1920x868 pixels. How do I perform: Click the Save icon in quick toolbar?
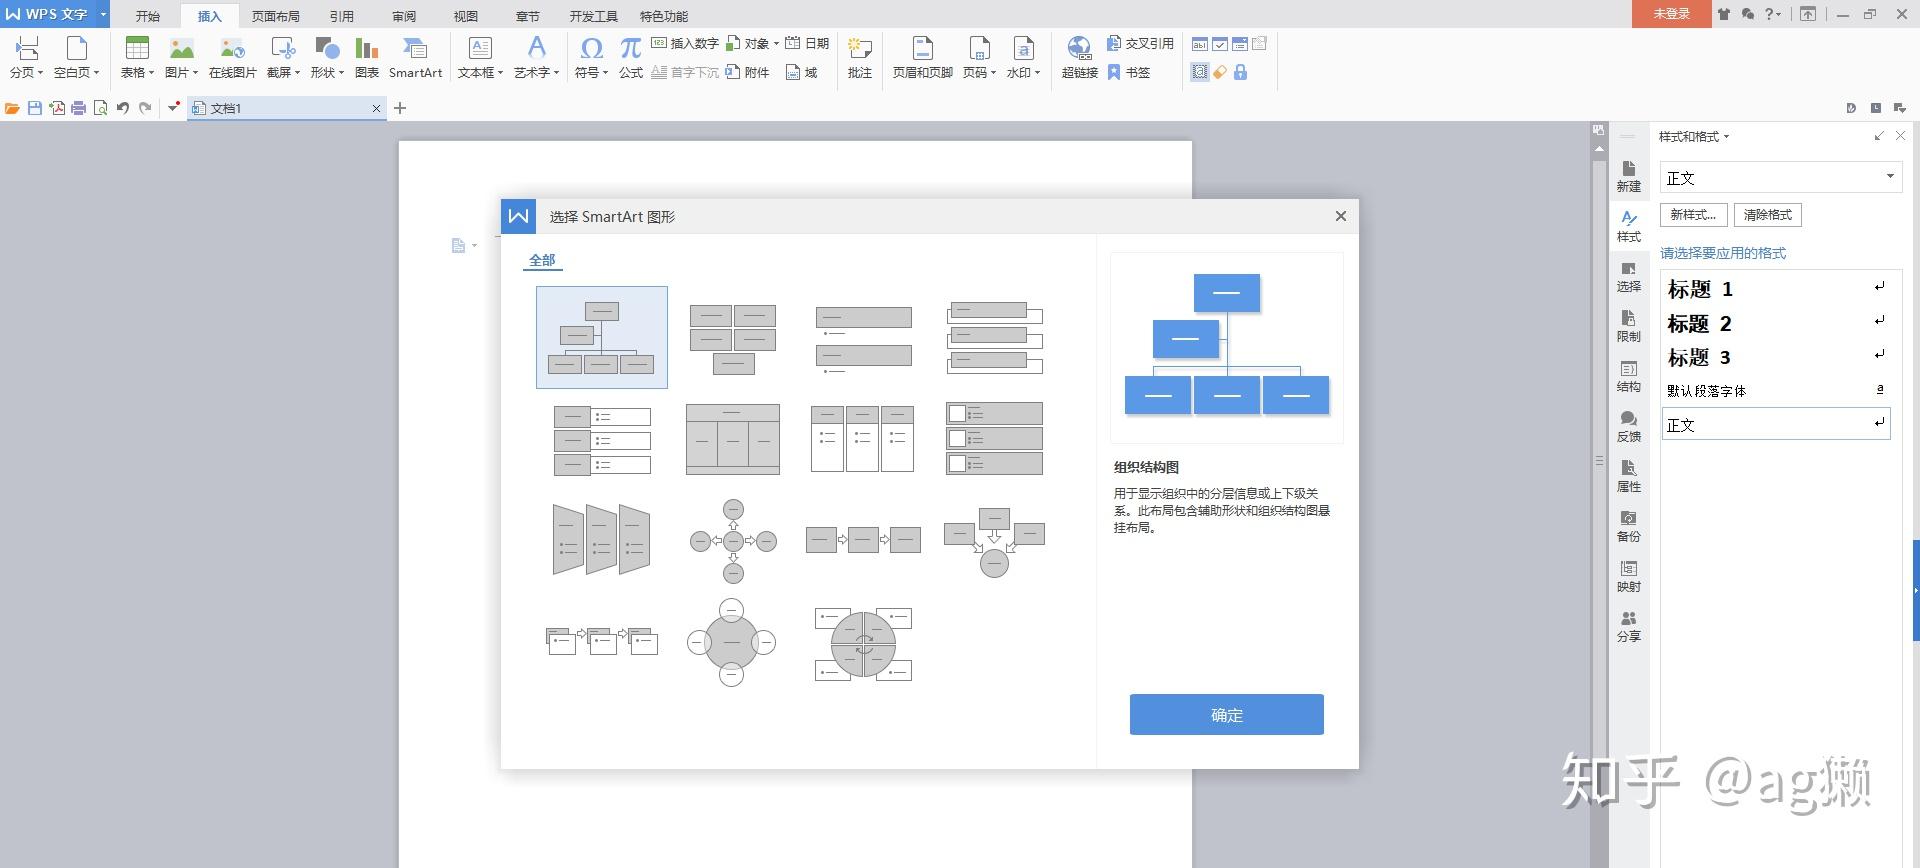point(35,108)
